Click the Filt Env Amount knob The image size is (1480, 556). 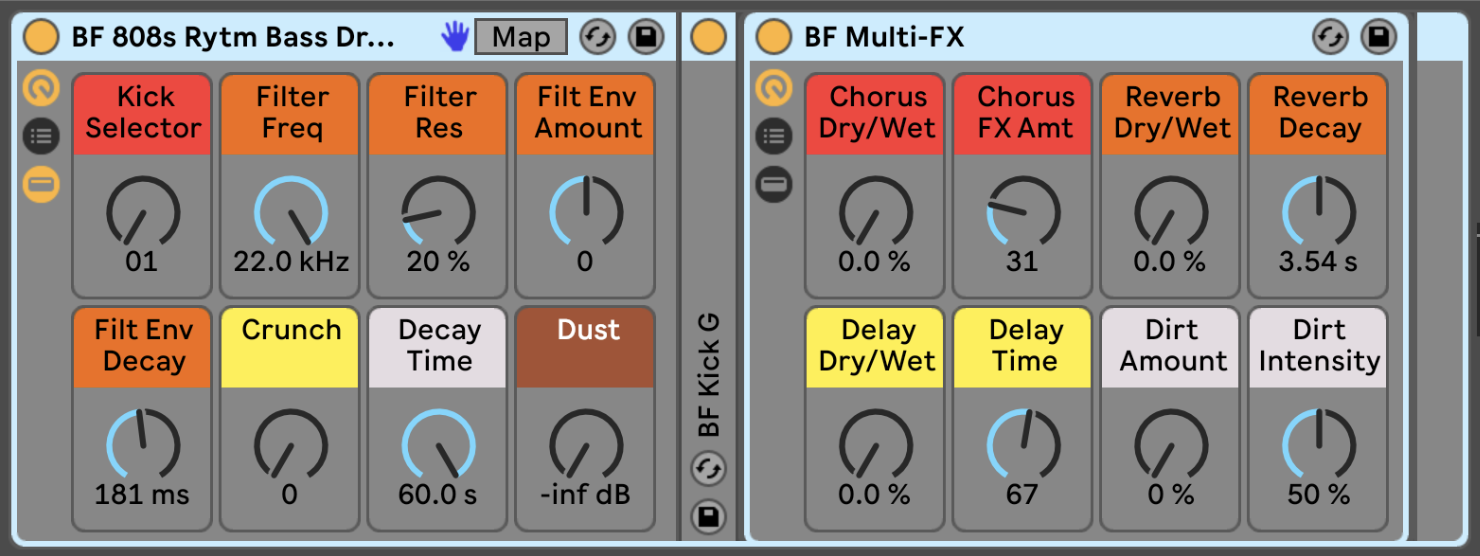click(586, 211)
